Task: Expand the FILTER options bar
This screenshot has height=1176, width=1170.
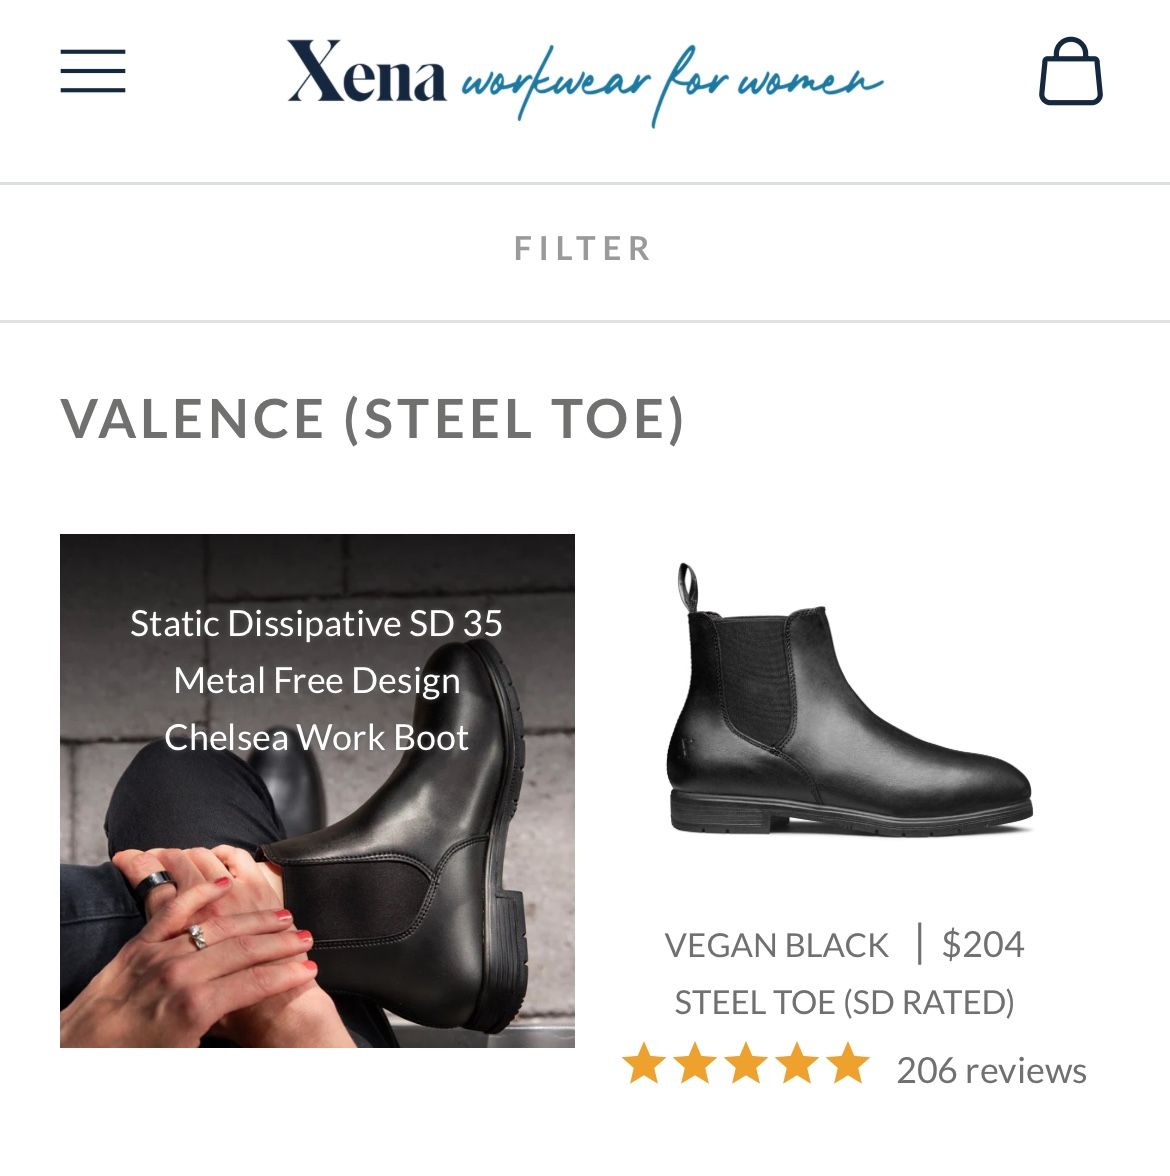Action: click(x=583, y=249)
